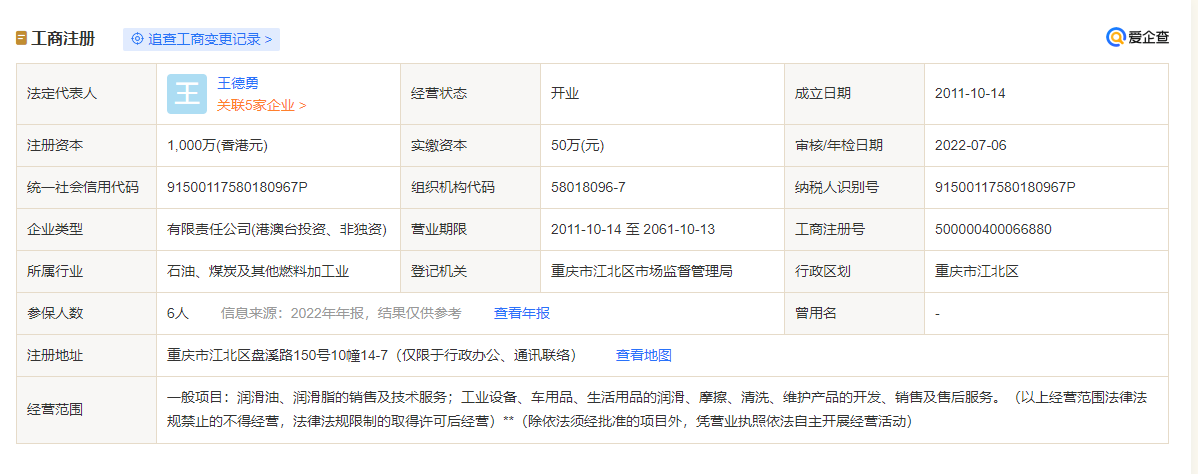Select 行政区划 value 重庆市江北区
The image size is (1198, 474).
click(977, 271)
